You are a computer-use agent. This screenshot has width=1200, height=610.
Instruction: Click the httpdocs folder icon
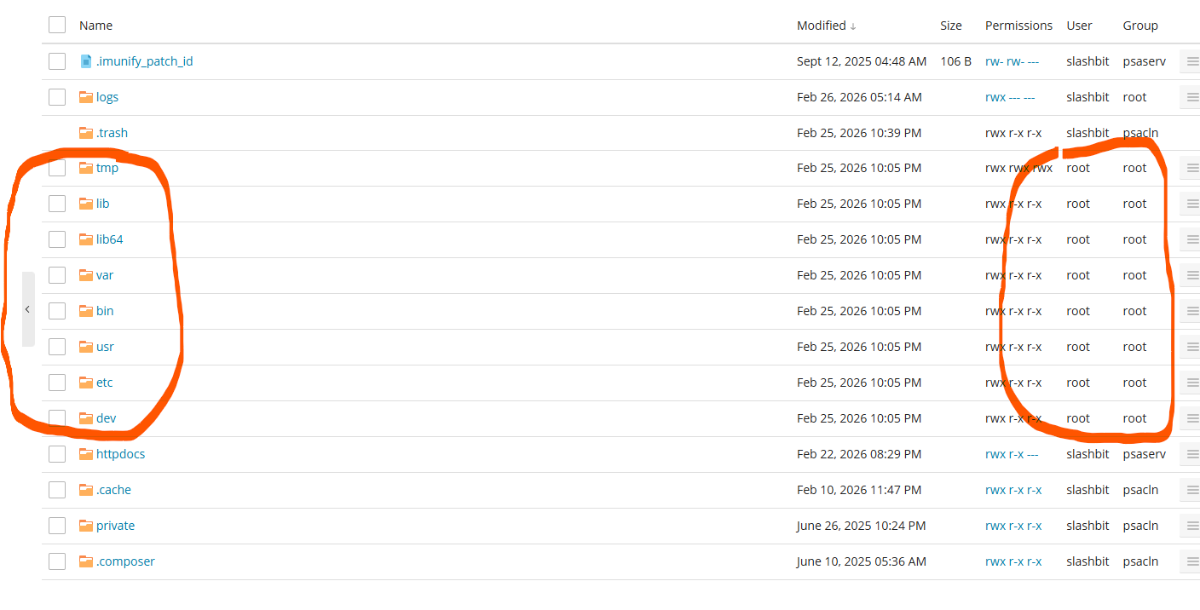pos(86,454)
